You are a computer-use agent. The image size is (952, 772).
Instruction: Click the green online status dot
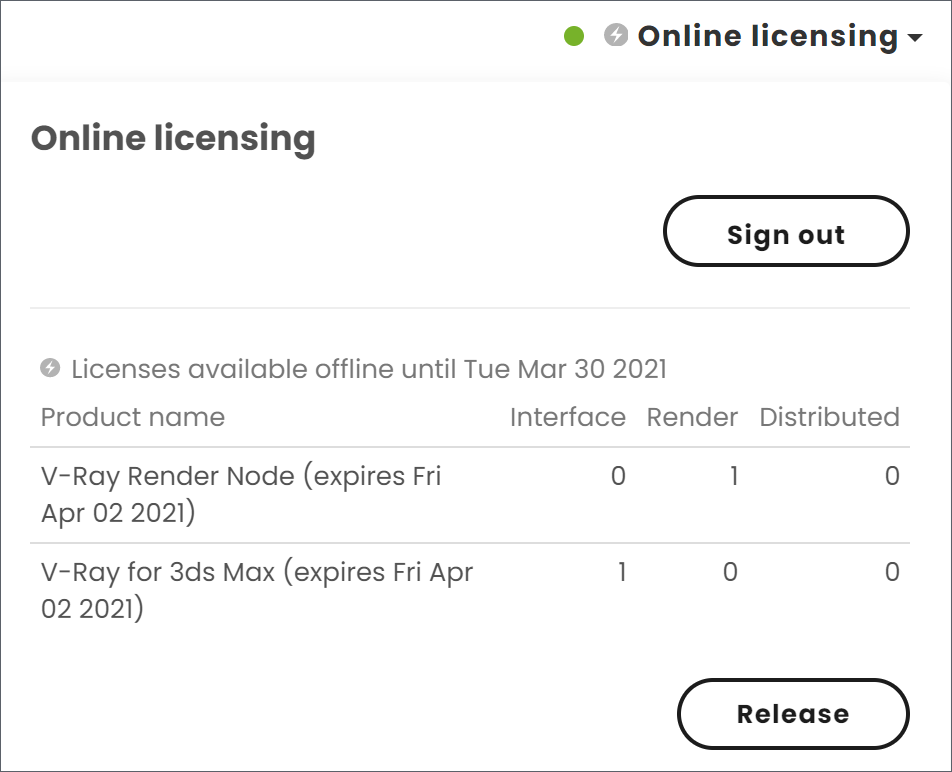(574, 37)
